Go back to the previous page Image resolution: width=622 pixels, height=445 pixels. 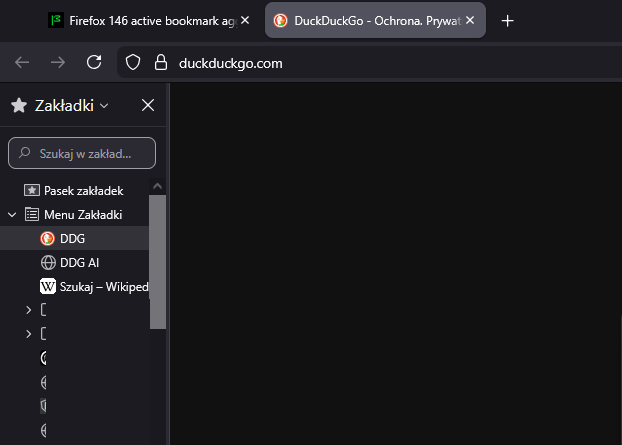click(x=22, y=62)
